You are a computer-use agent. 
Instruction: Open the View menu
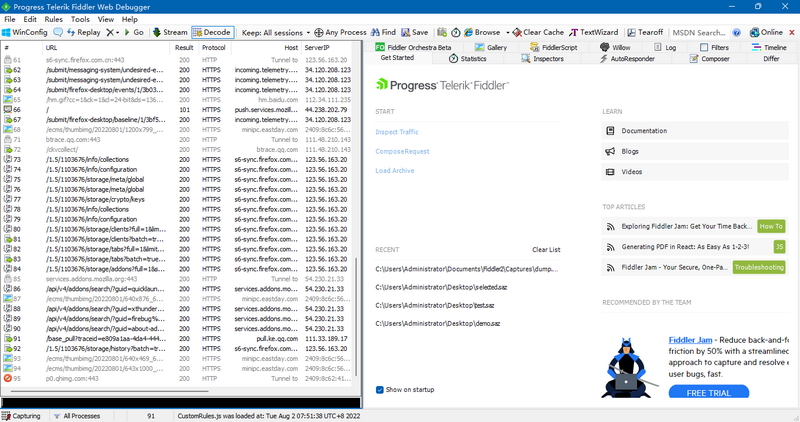106,19
